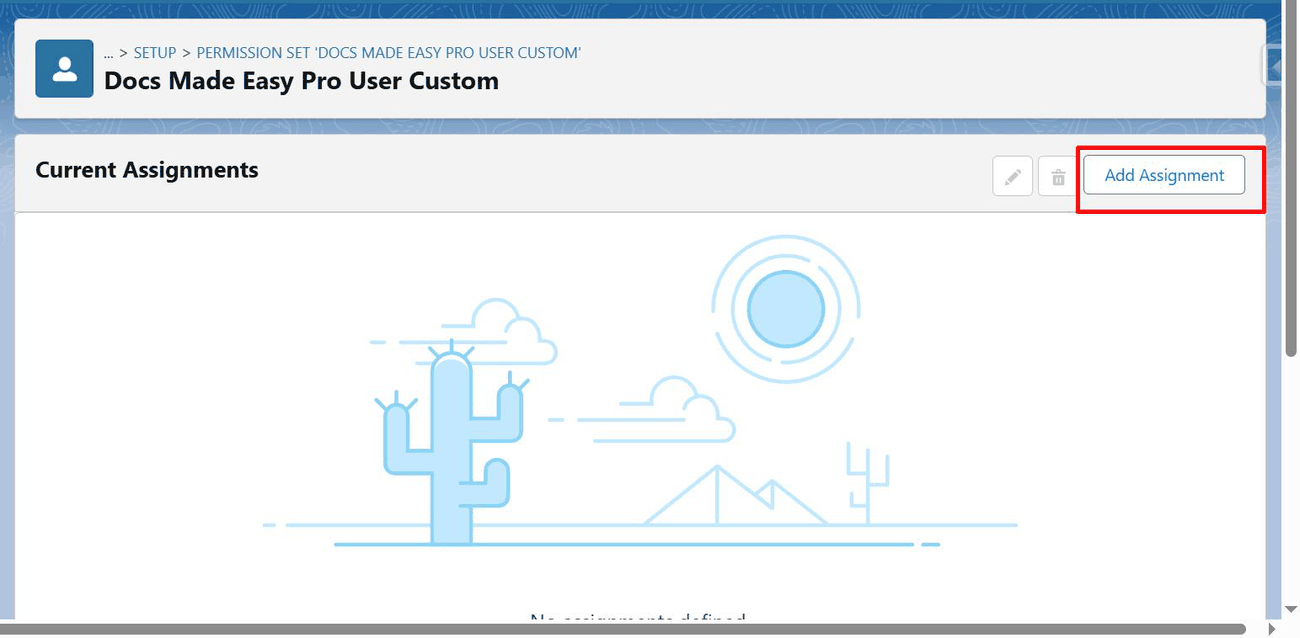Click the horizontal scrollbar at the bottom

(x=623, y=629)
